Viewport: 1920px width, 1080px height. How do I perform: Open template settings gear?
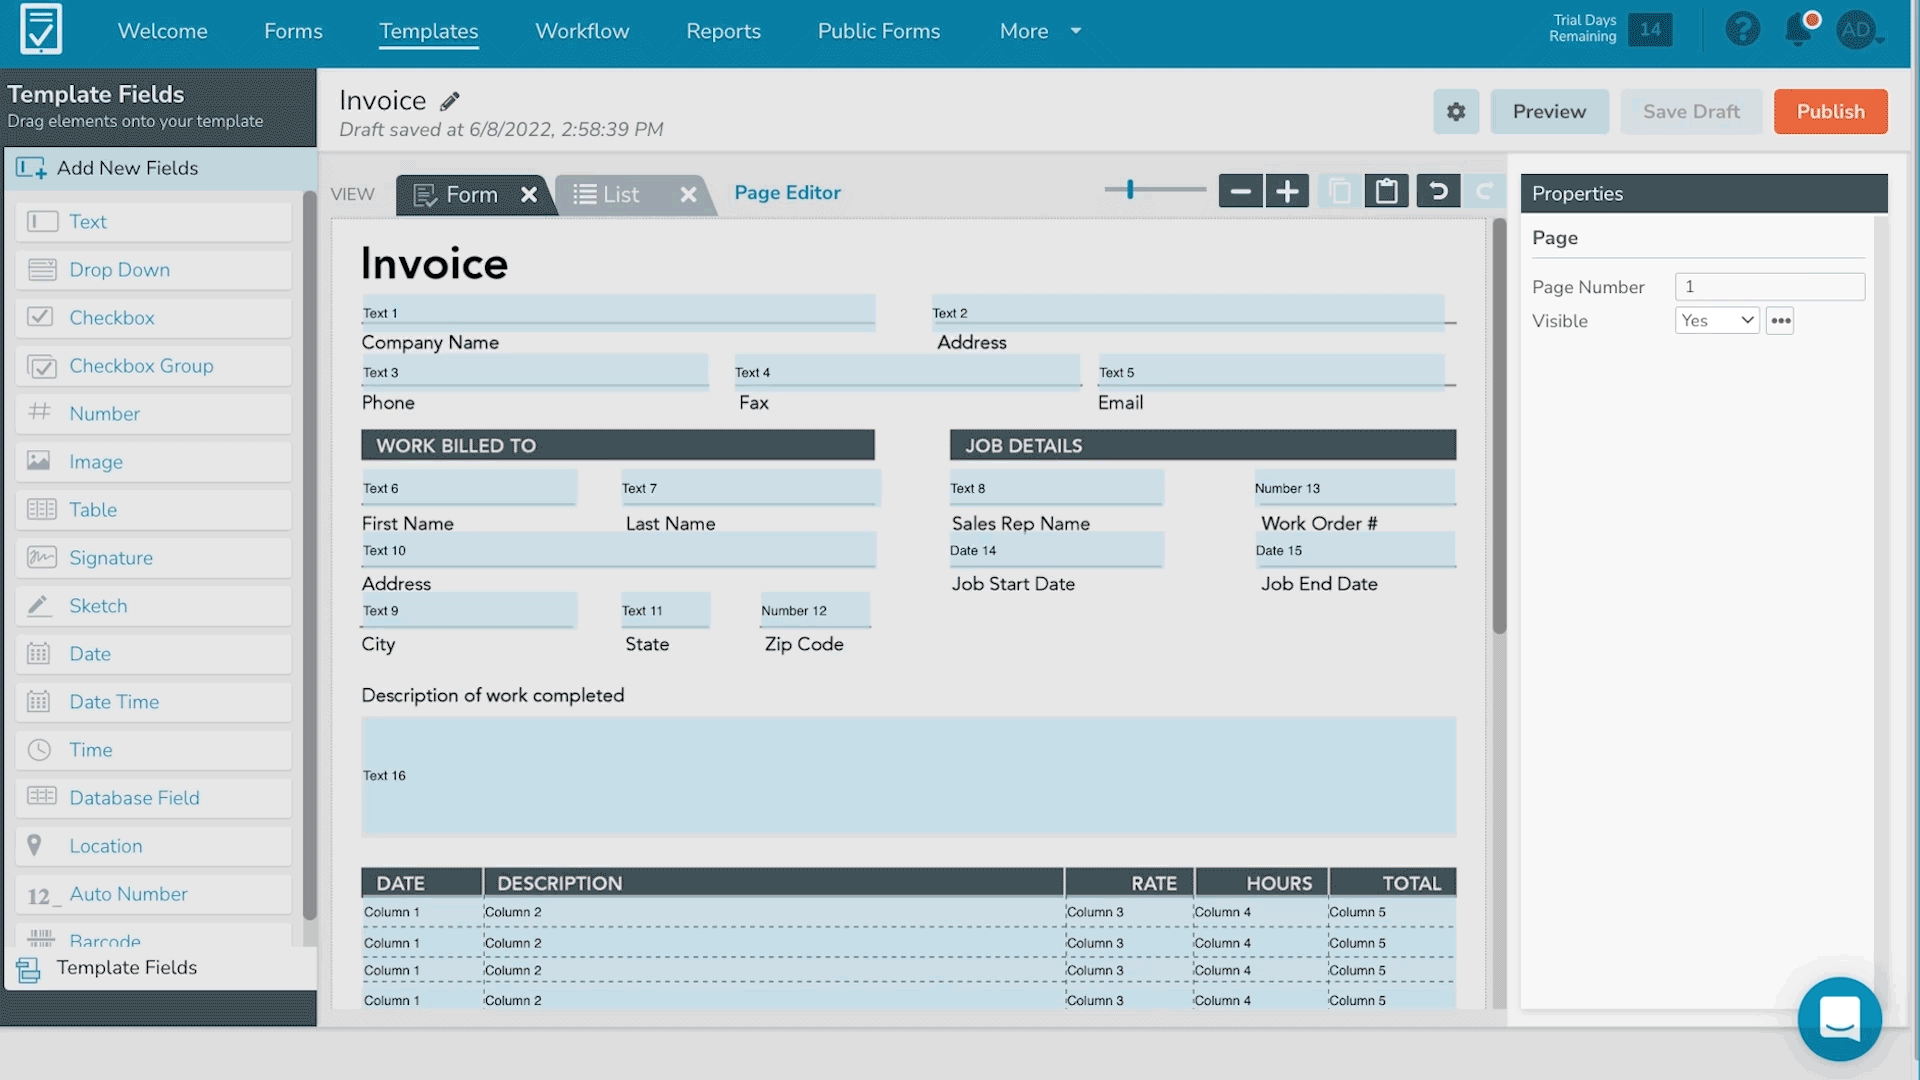1456,112
